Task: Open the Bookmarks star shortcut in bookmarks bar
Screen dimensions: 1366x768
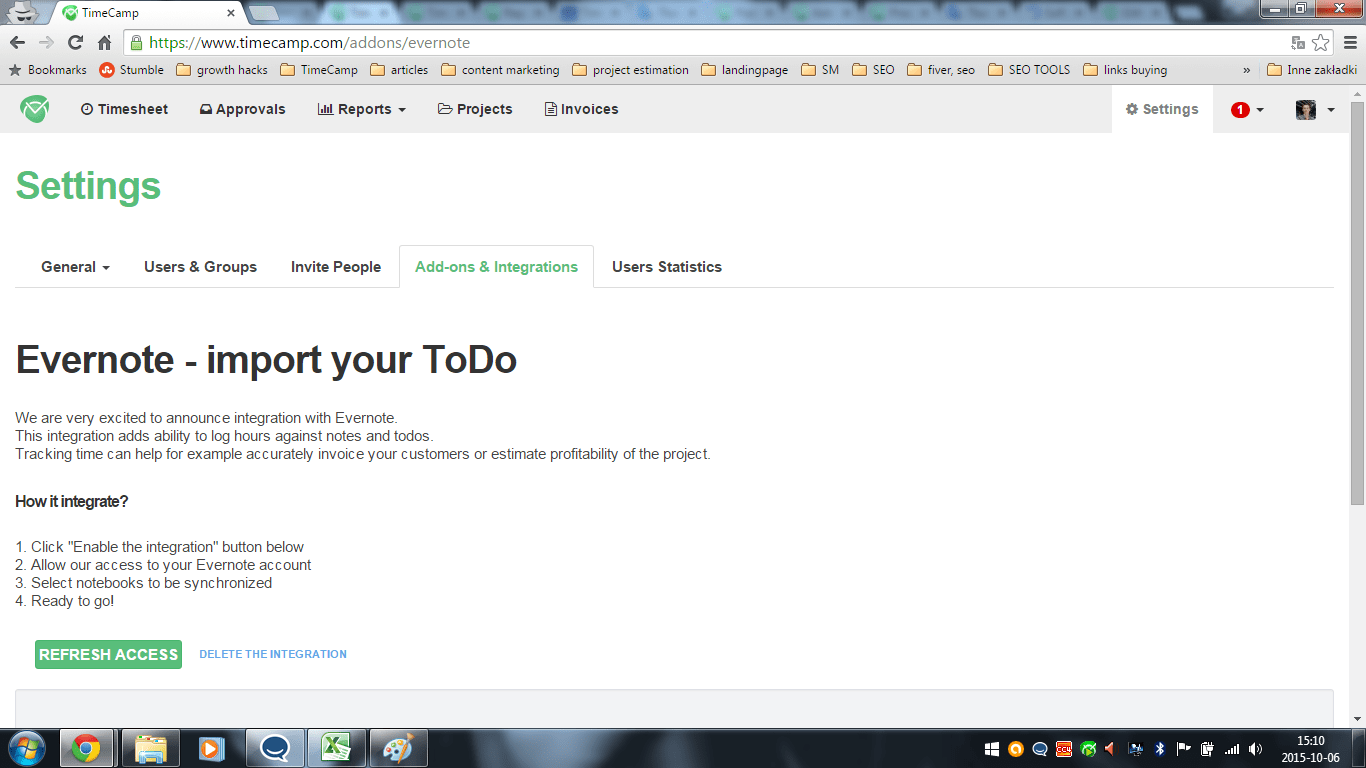Action: point(47,70)
